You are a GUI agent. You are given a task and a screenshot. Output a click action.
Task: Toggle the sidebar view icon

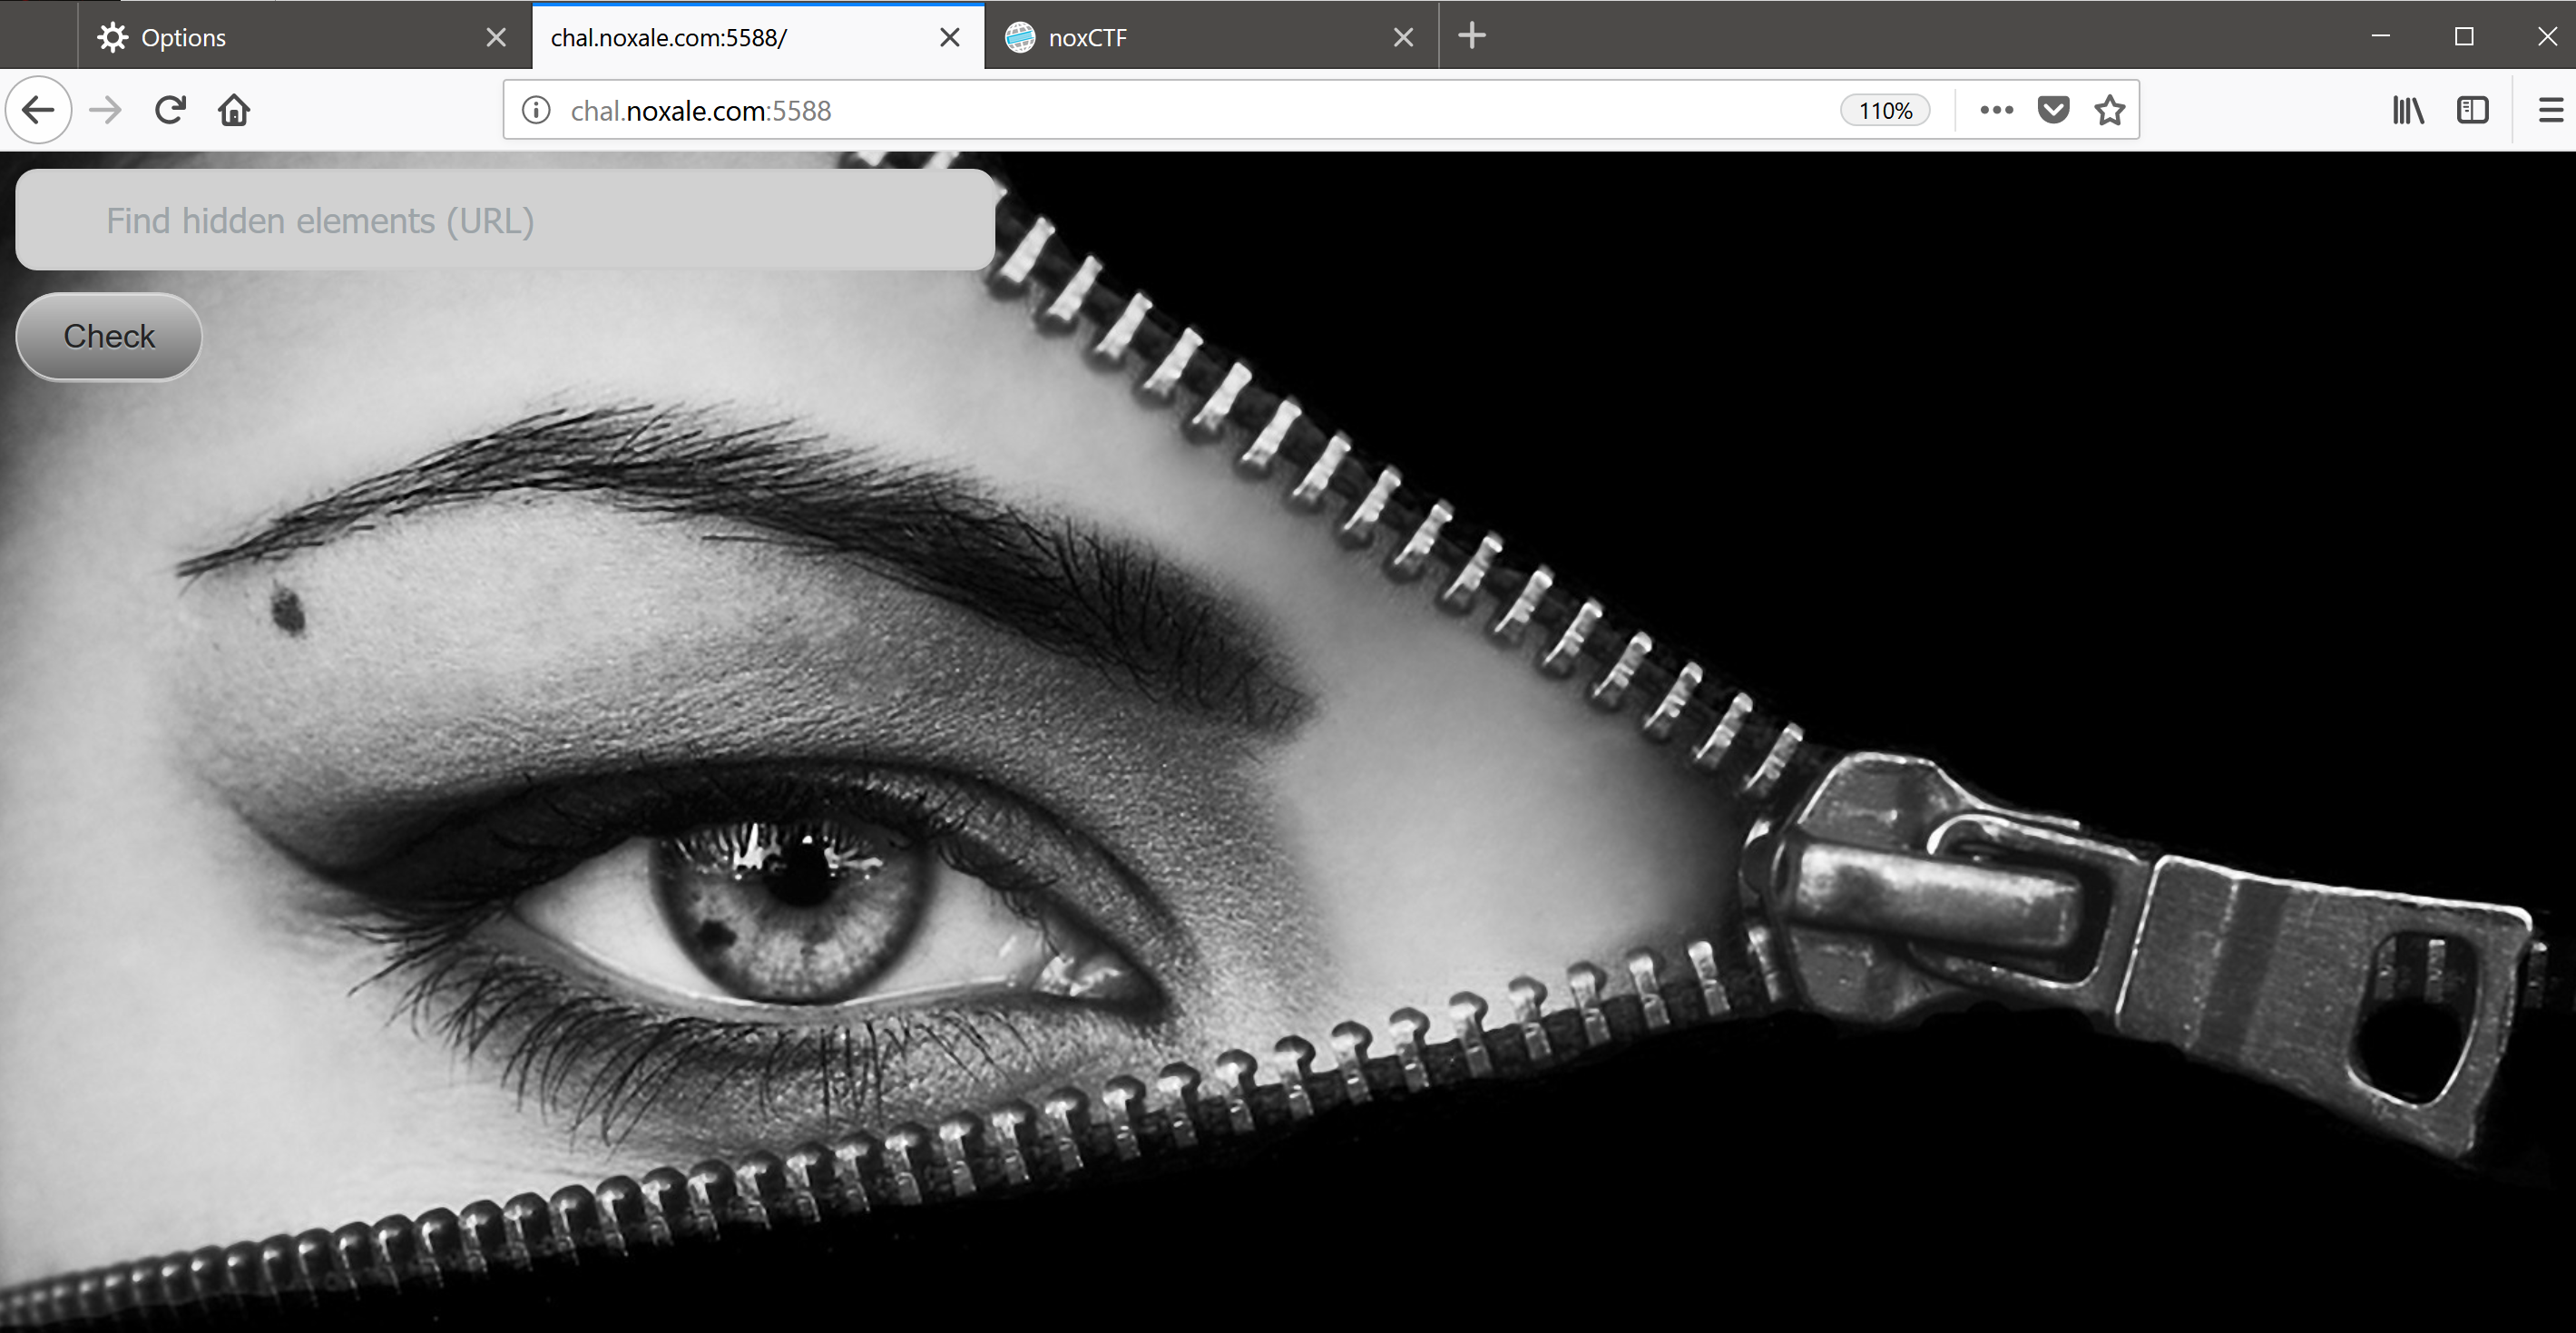2472,110
